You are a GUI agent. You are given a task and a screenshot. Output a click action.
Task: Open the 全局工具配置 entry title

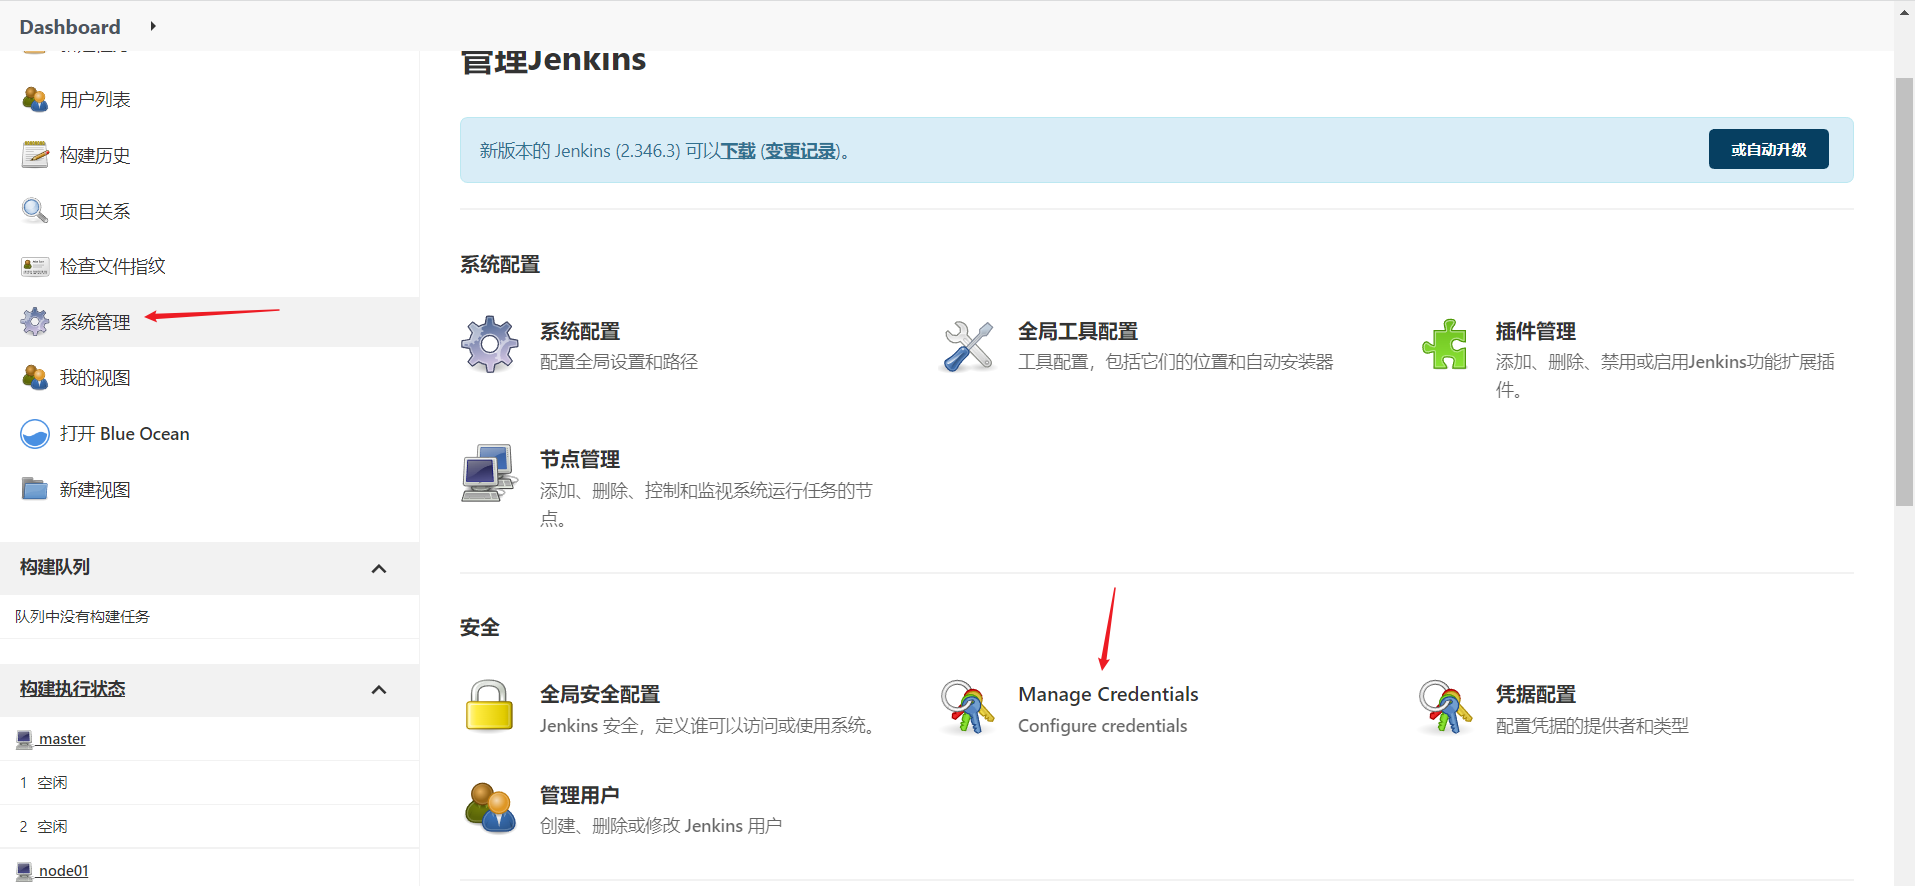click(x=1078, y=331)
